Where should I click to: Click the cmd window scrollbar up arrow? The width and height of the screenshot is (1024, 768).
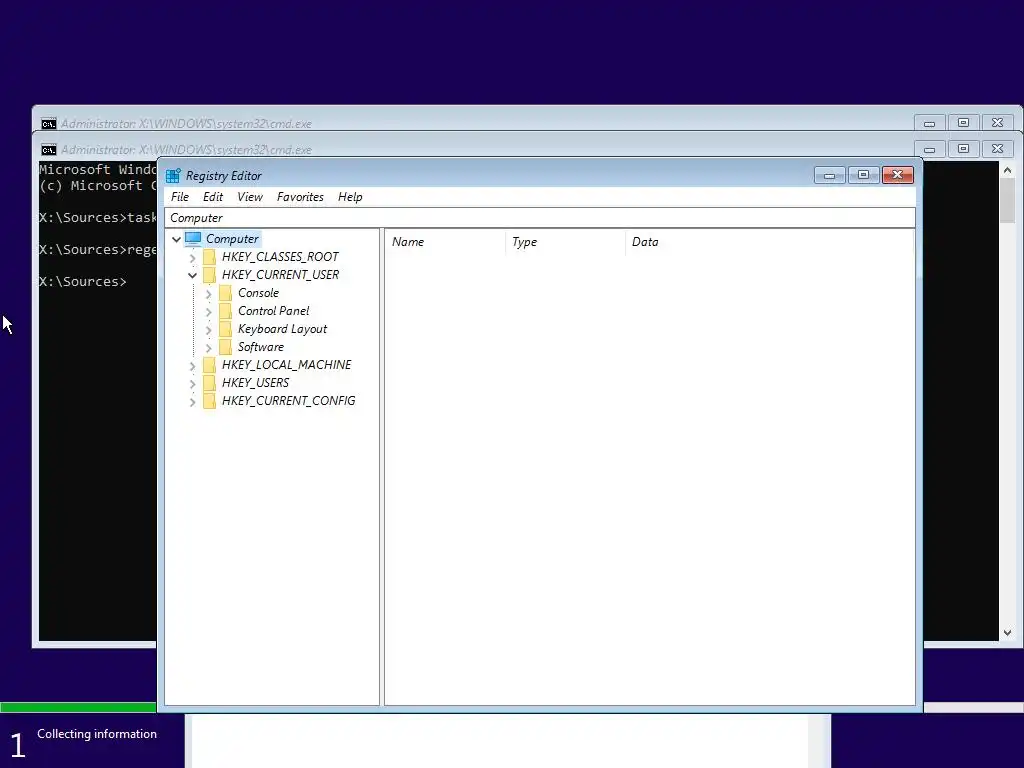[1007, 170]
